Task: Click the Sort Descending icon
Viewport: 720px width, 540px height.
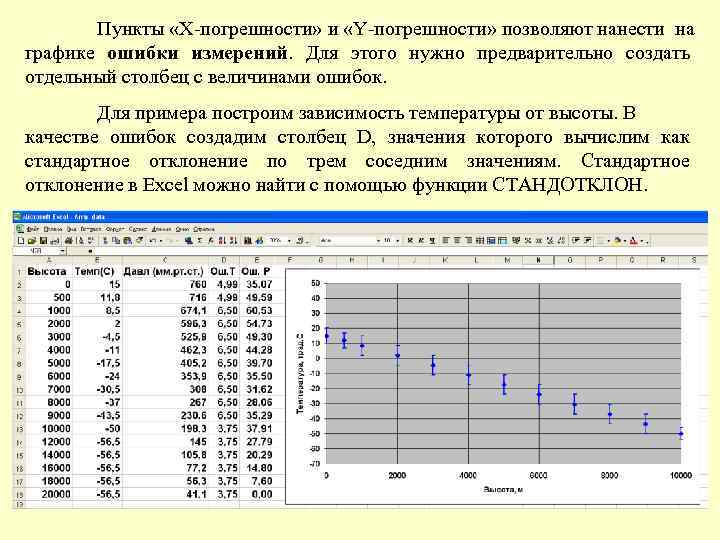Action: [x=233, y=241]
